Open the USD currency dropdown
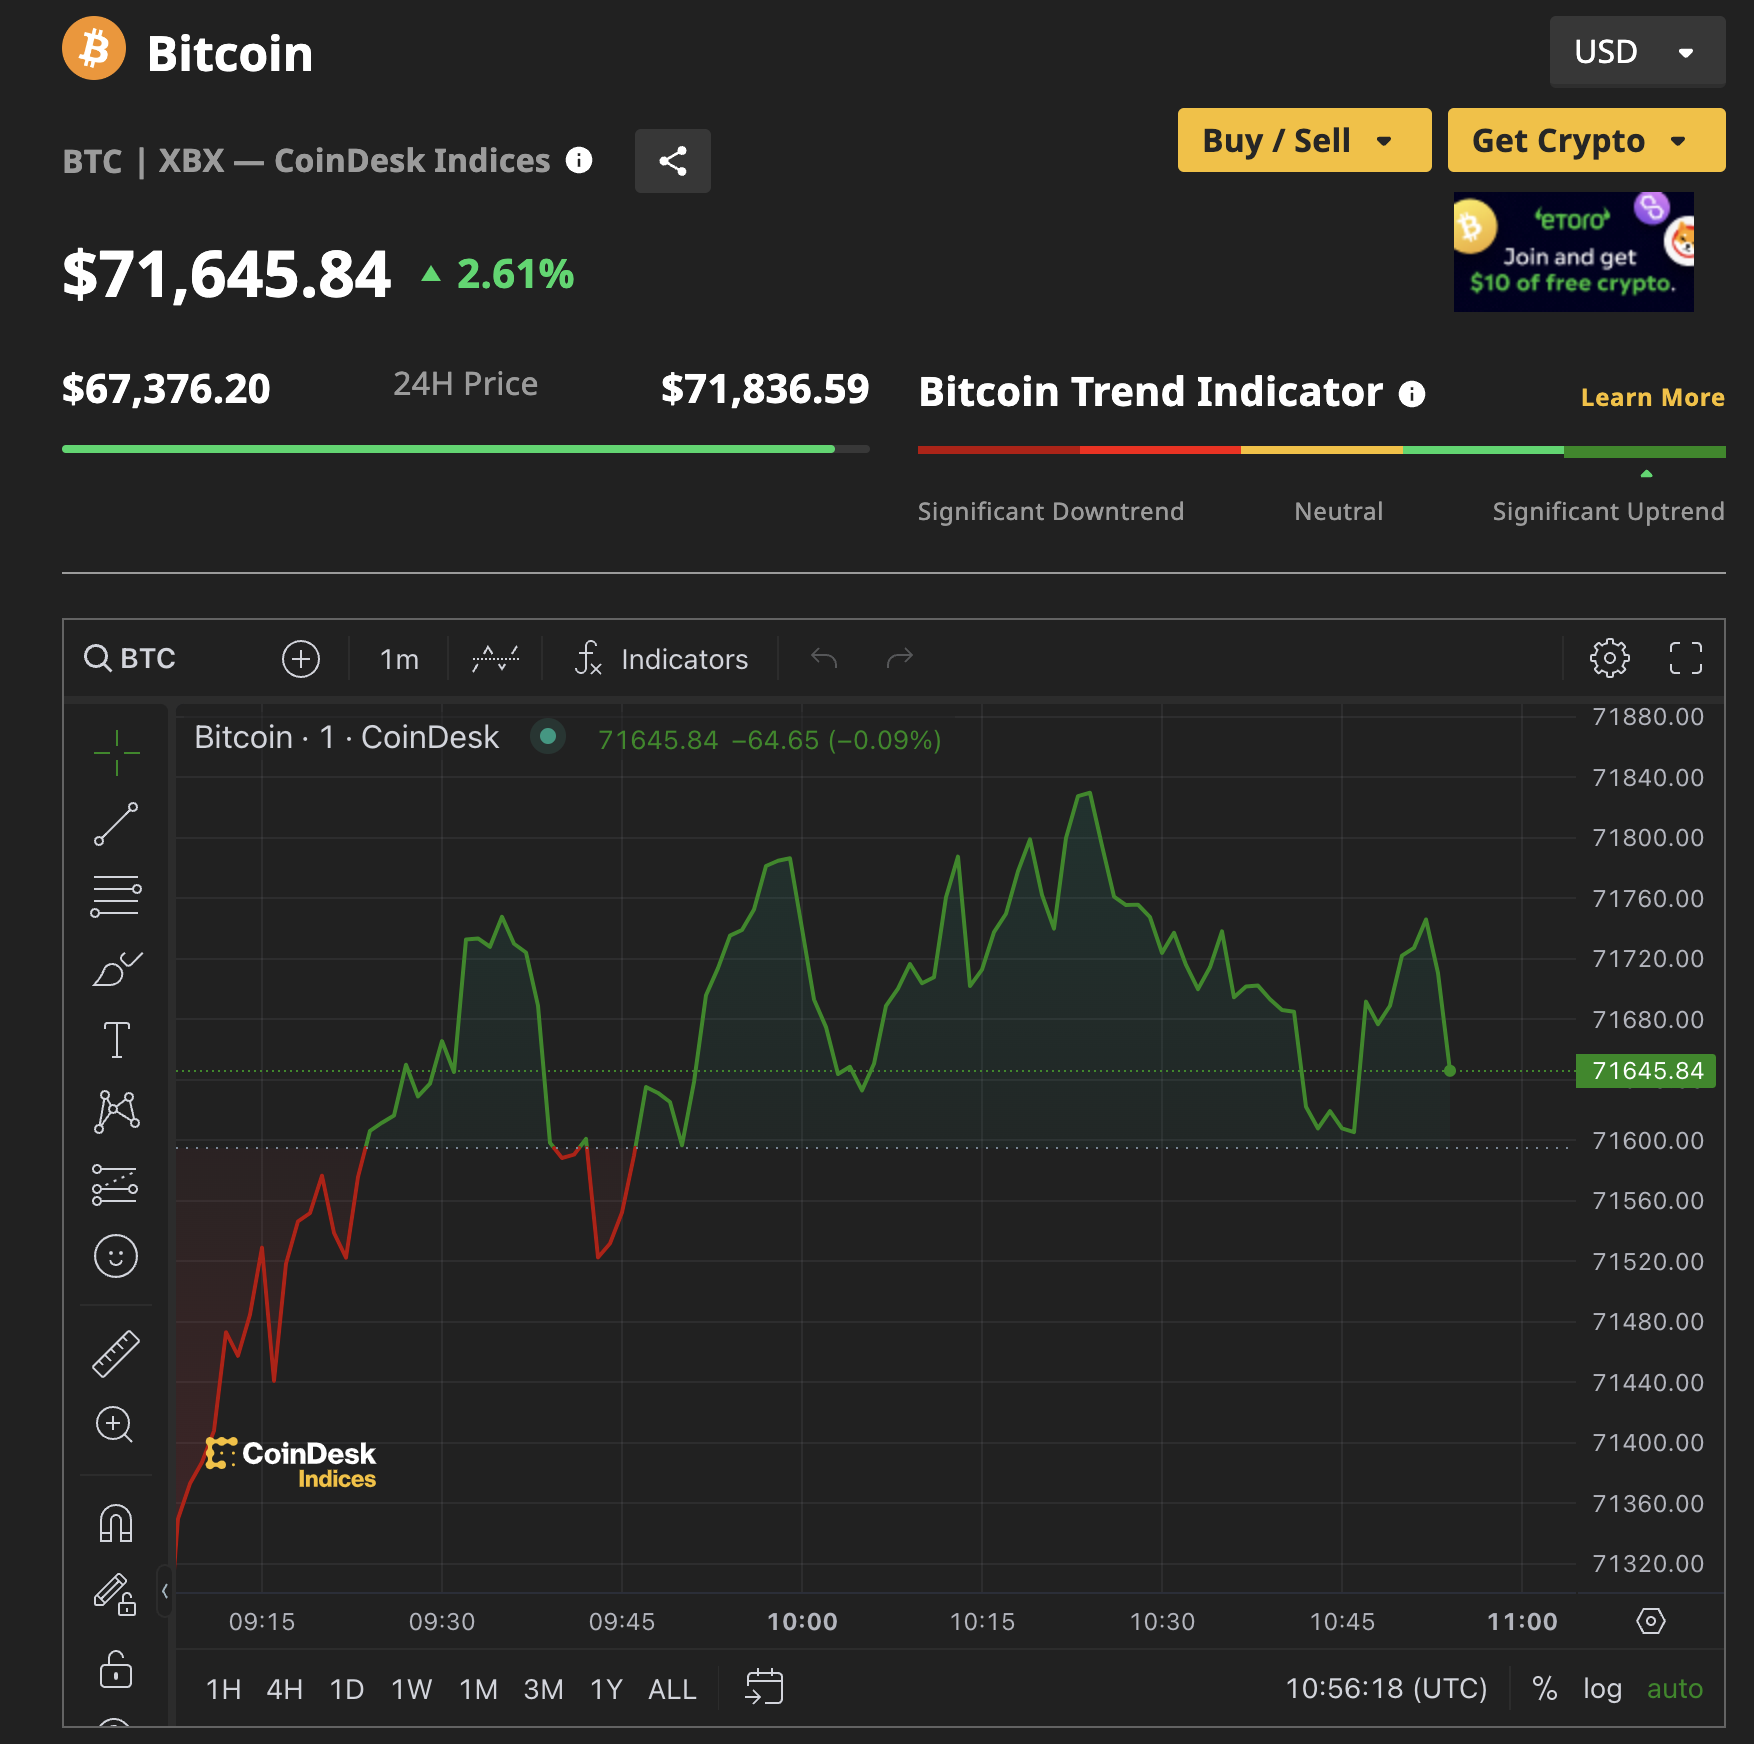Screen dimensions: 1754x1744 1636,52
